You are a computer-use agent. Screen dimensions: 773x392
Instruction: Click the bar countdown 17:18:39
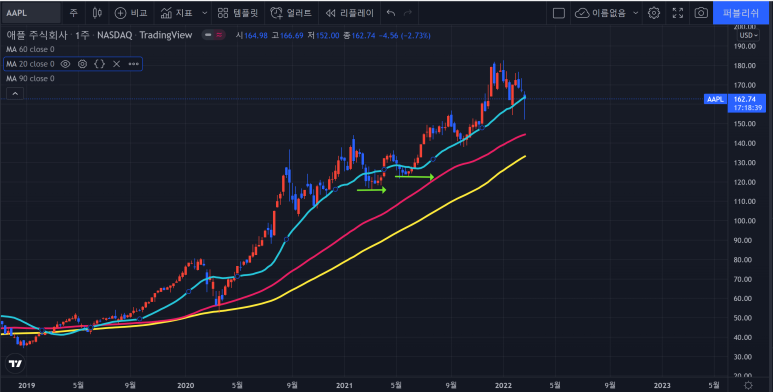pos(747,107)
